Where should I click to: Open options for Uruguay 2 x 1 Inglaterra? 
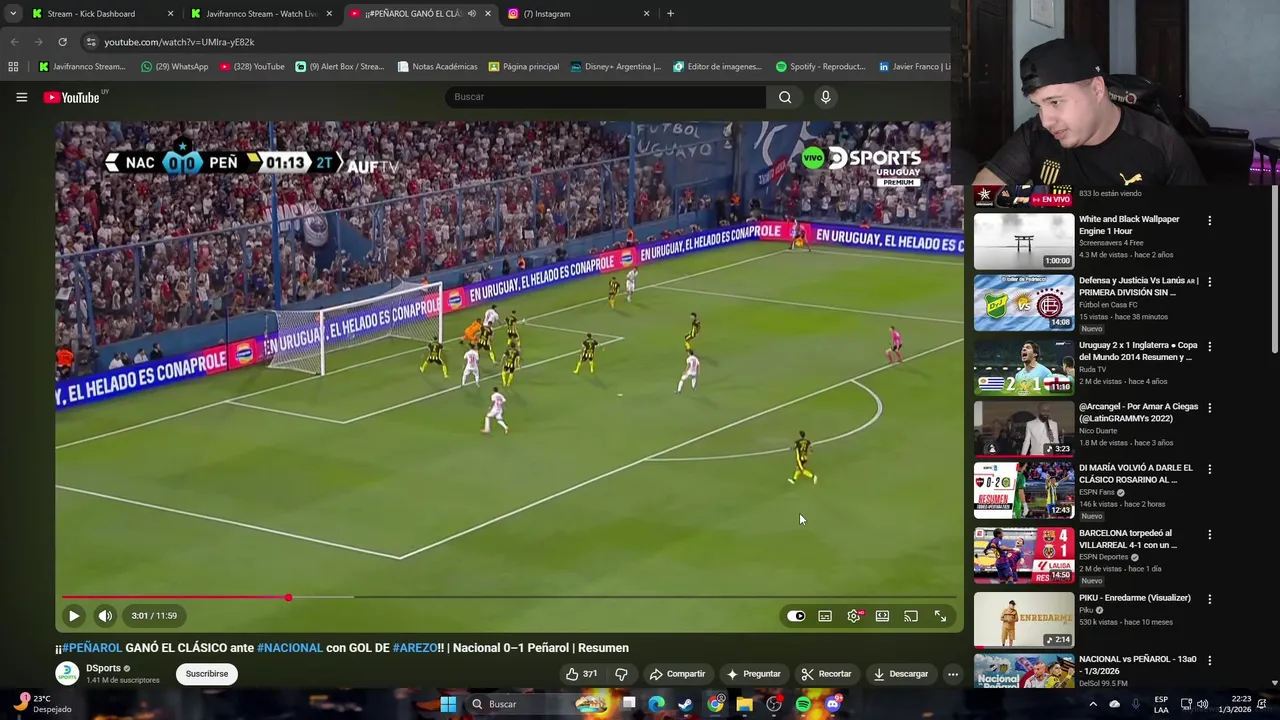point(1209,346)
